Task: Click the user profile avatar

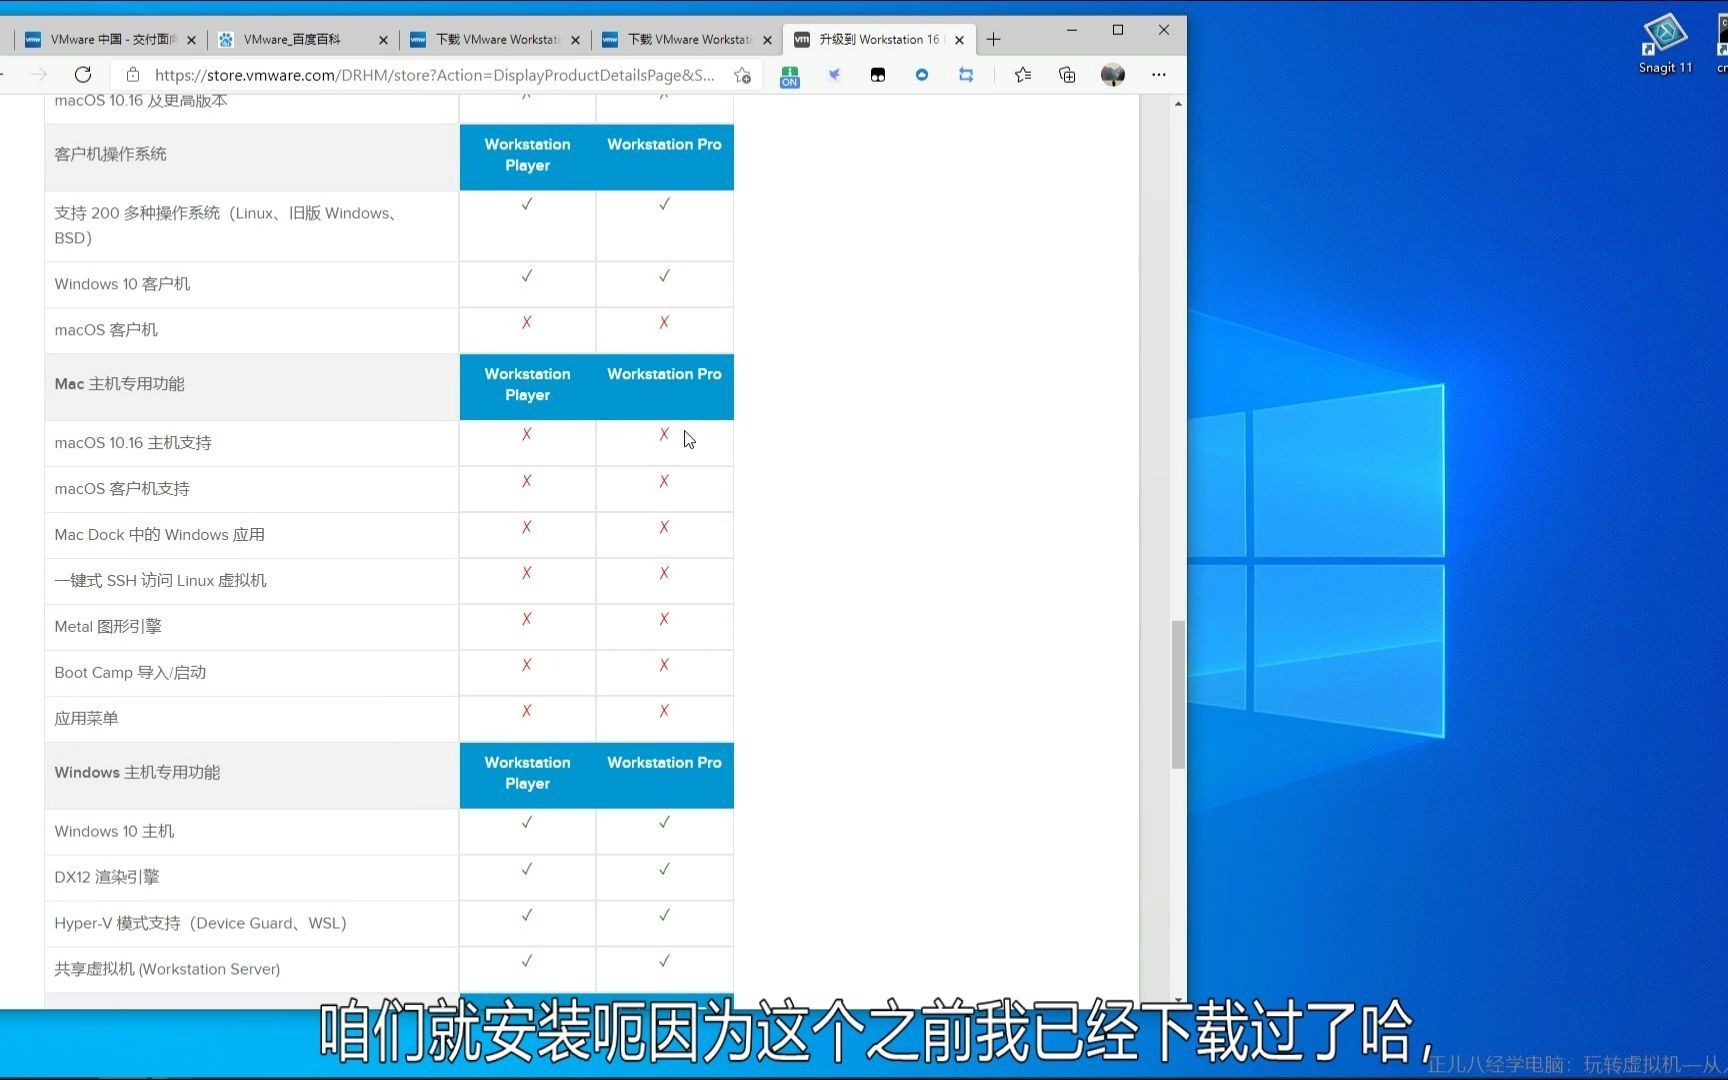Action: point(1113,75)
